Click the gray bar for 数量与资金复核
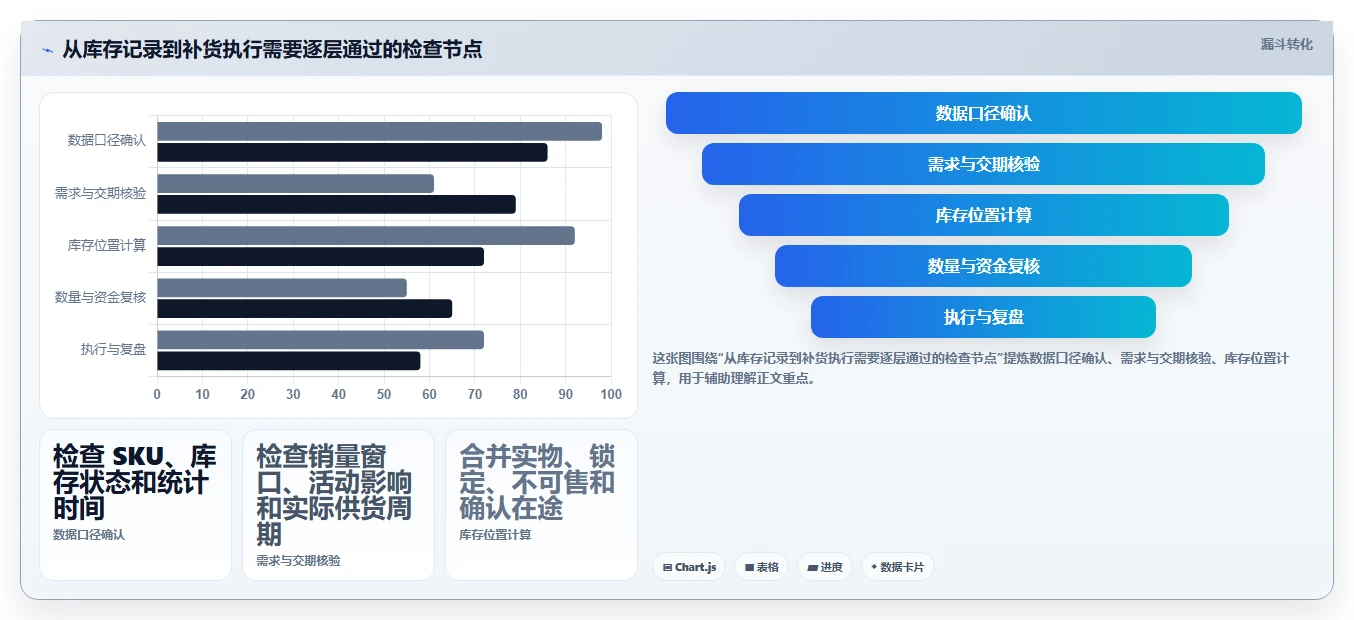Screen dimensions: 1354x620 [x=282, y=288]
